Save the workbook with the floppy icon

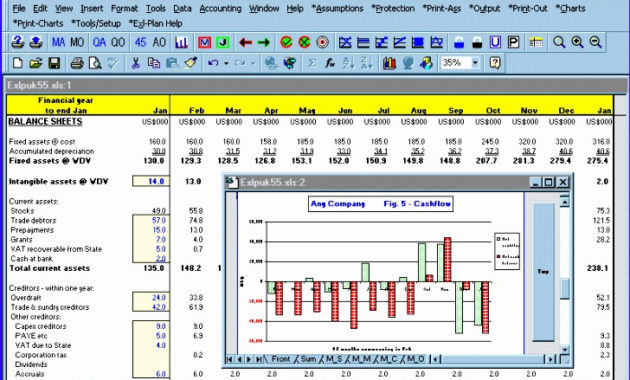pos(54,63)
